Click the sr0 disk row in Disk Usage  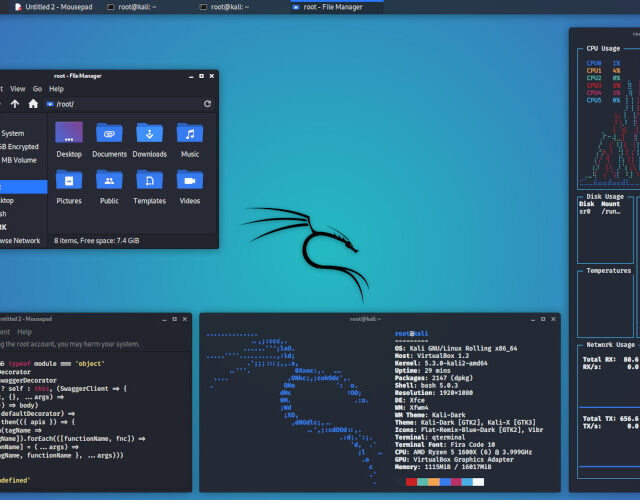(x=600, y=211)
